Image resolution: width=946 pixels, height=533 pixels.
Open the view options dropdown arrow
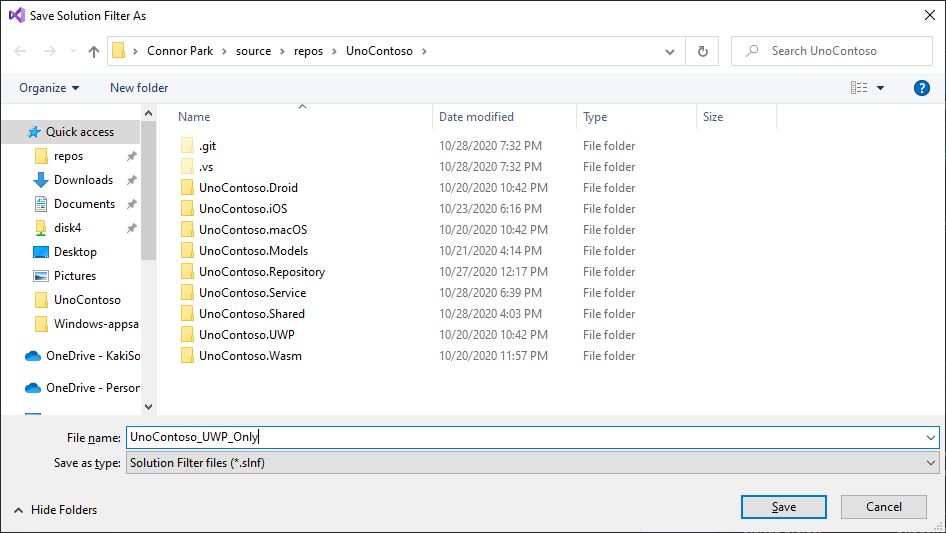click(x=880, y=88)
